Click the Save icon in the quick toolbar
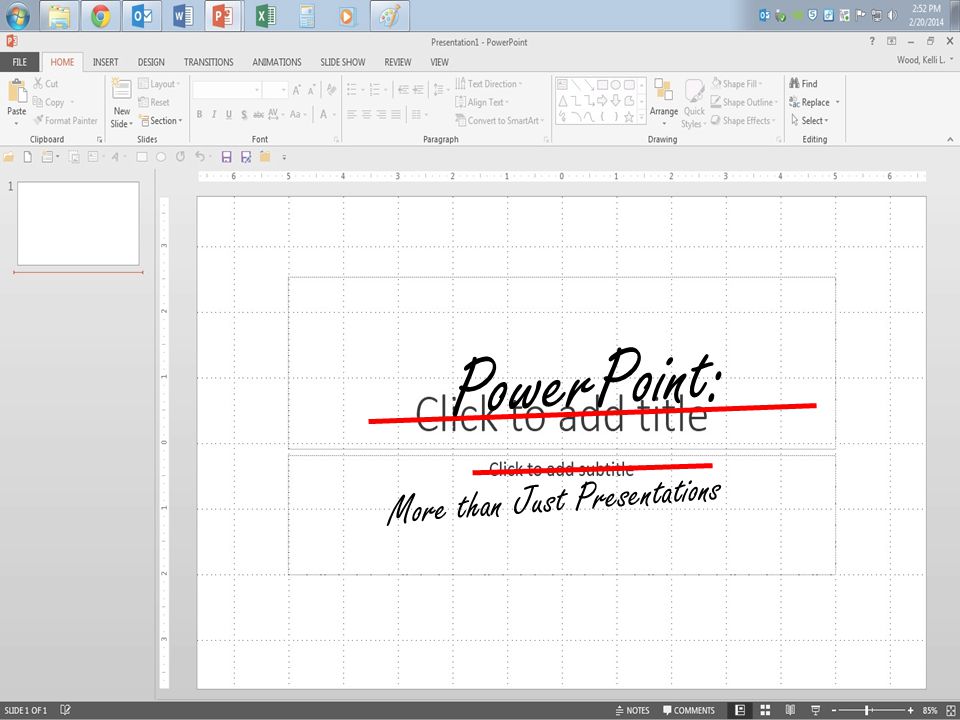Viewport: 960px width, 720px height. tap(227, 157)
